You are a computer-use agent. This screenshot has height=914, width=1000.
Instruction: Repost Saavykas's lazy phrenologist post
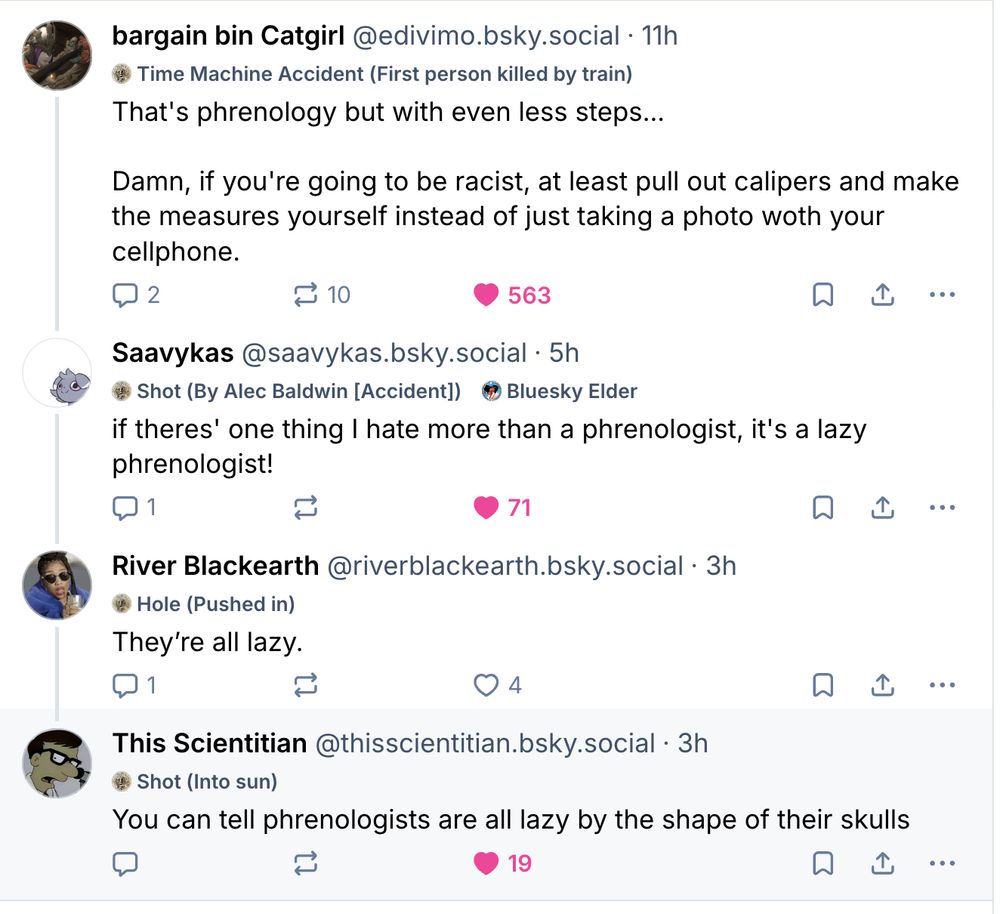coord(306,507)
